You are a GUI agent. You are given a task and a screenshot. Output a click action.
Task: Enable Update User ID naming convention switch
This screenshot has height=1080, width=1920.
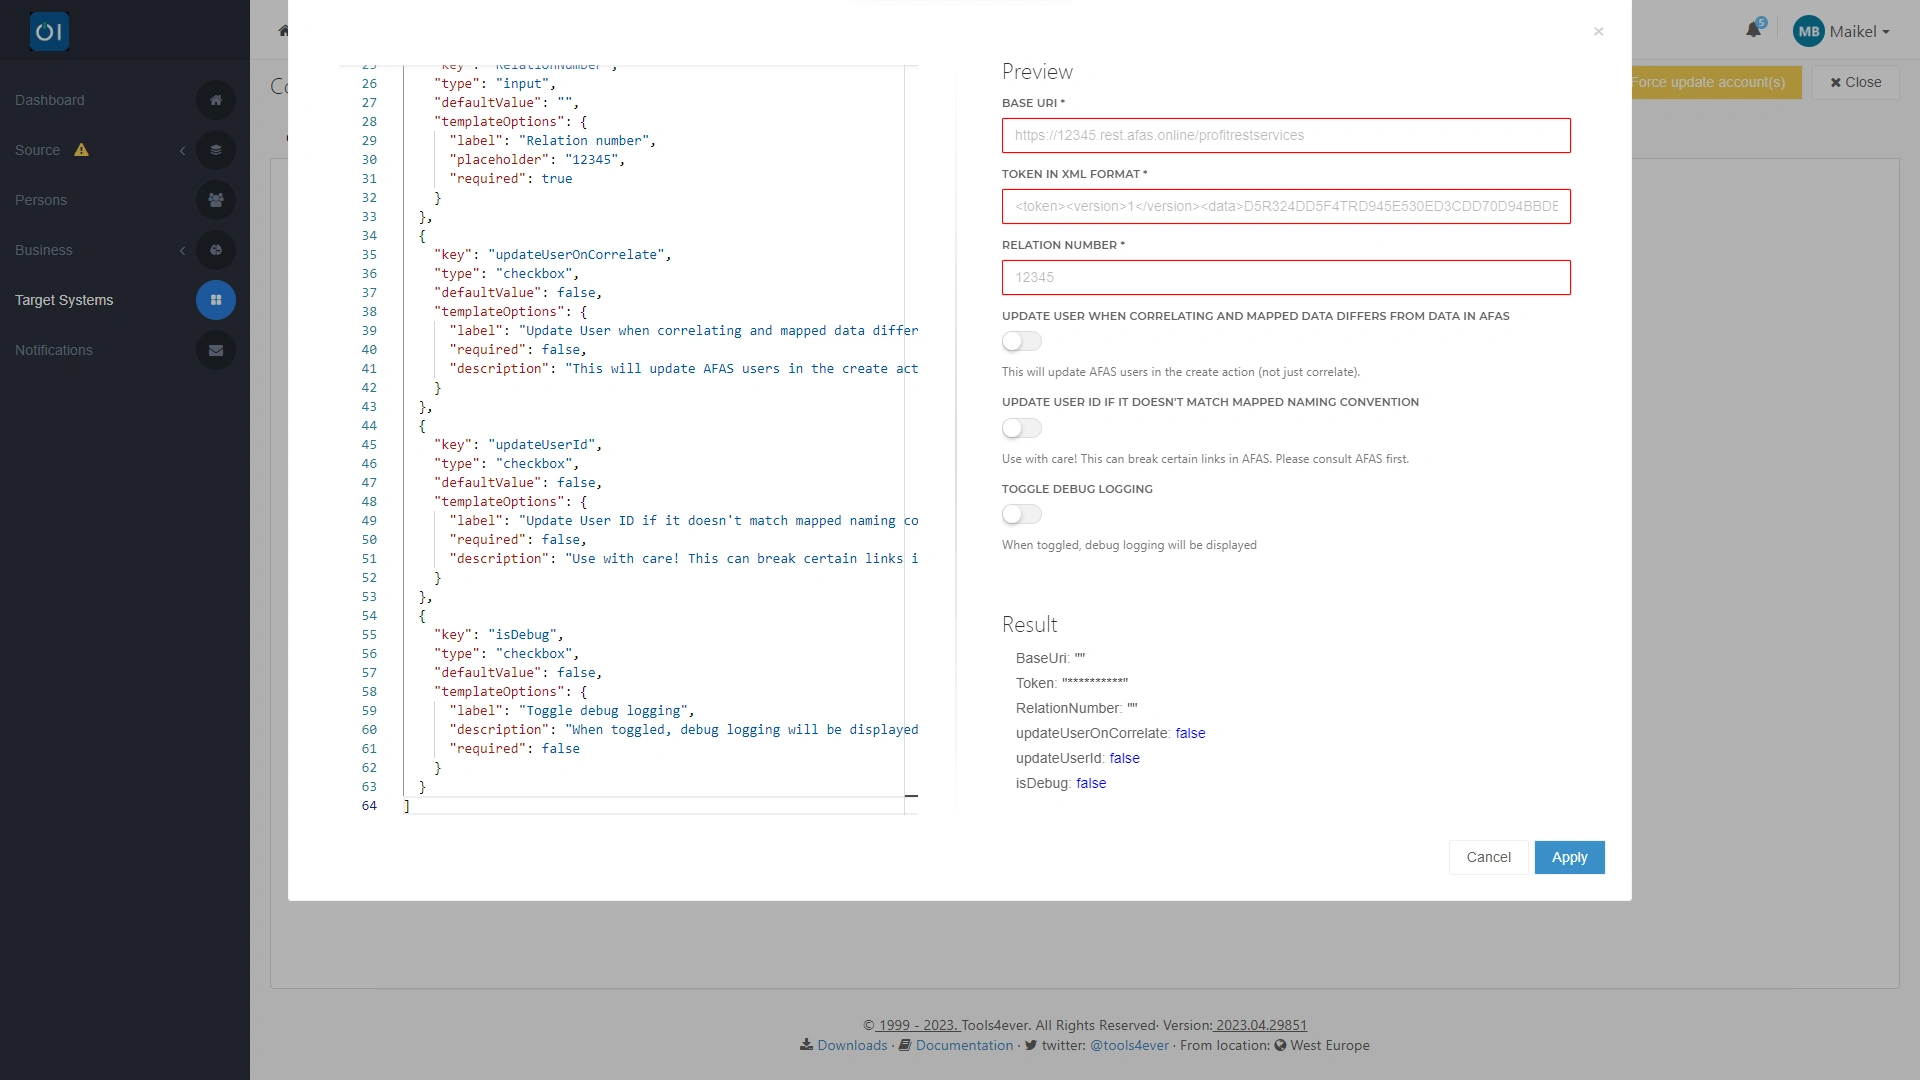coord(1022,428)
